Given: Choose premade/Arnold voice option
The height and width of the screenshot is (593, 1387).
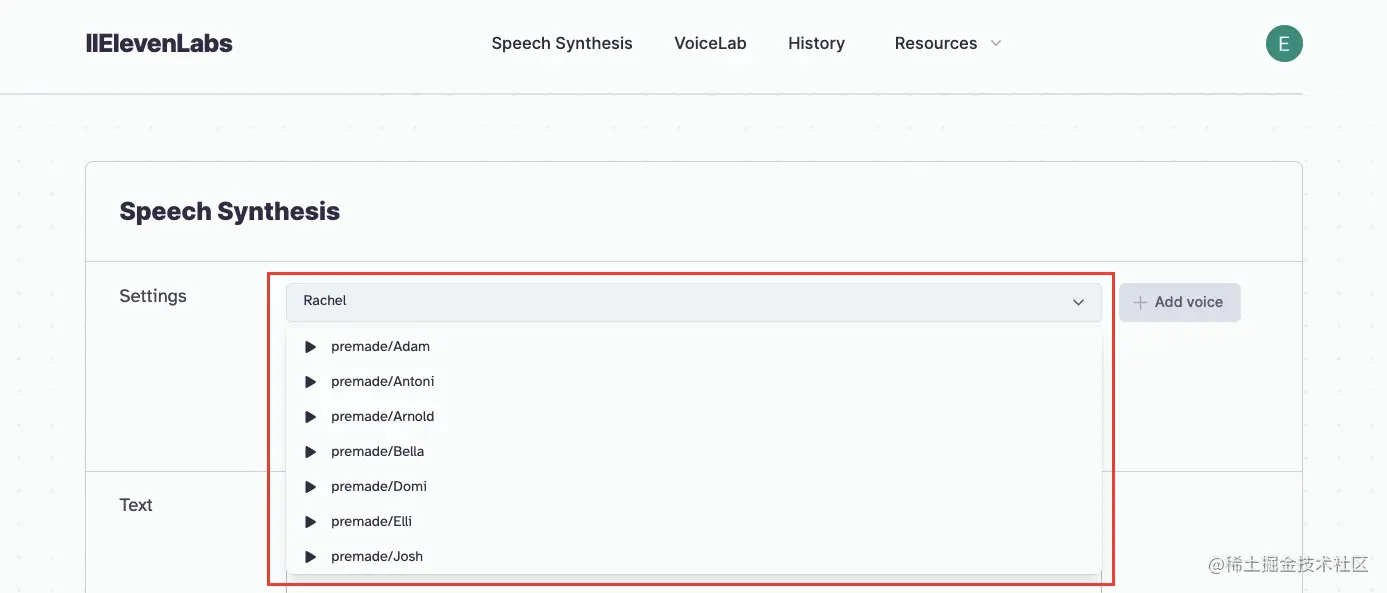Looking at the screenshot, I should pyautogui.click(x=694, y=417).
